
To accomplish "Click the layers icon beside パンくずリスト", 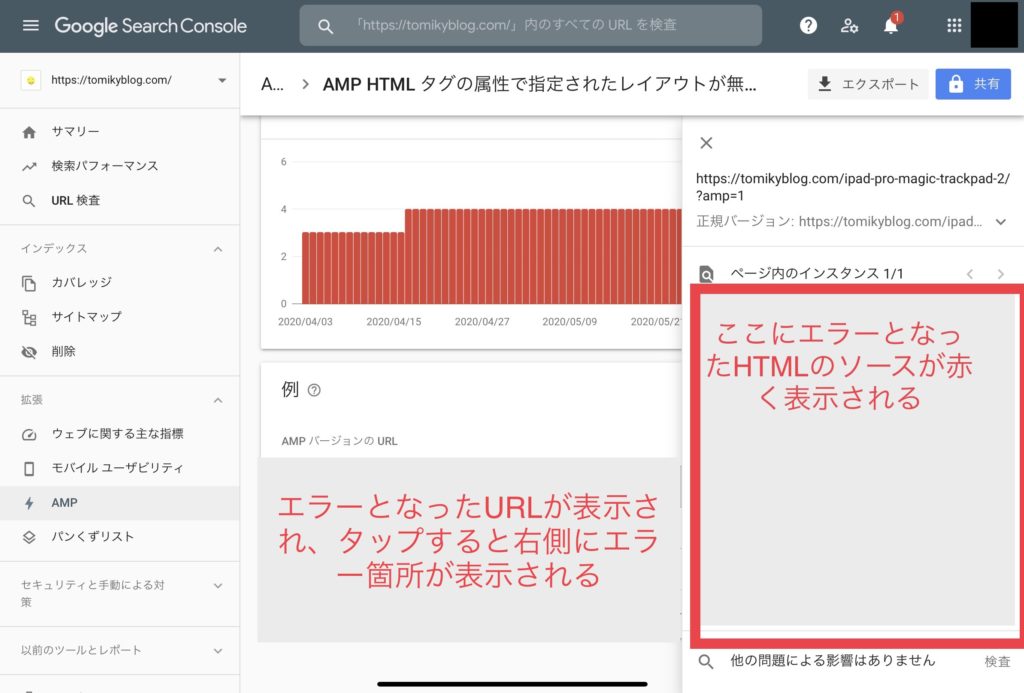I will click(29, 537).
